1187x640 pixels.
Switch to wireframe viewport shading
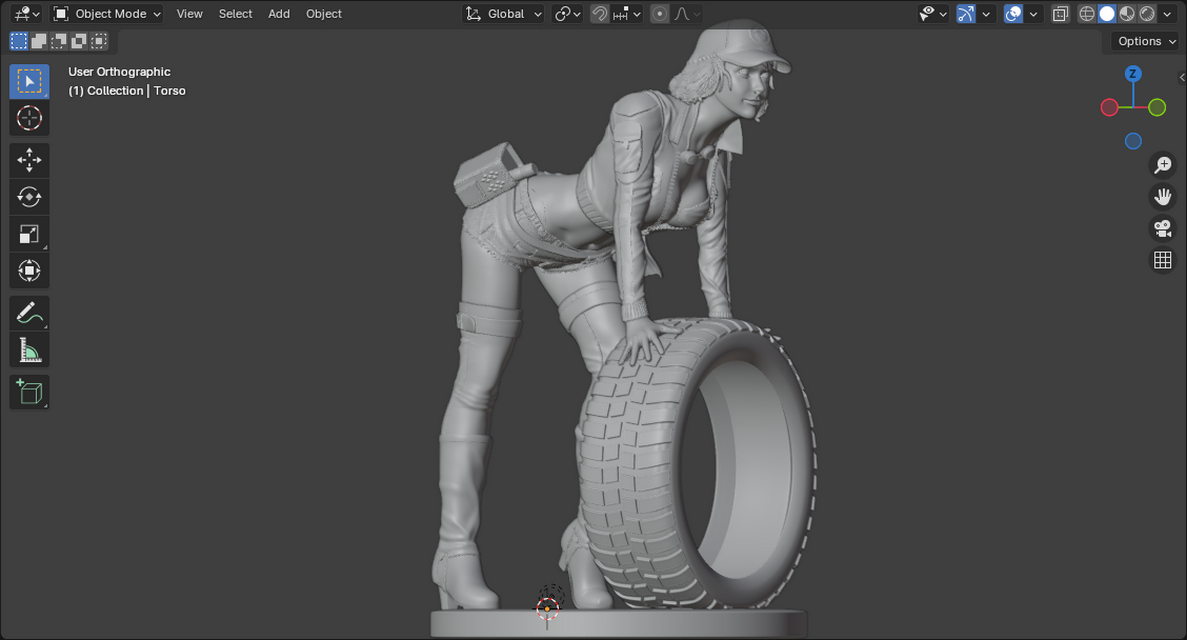[1087, 14]
